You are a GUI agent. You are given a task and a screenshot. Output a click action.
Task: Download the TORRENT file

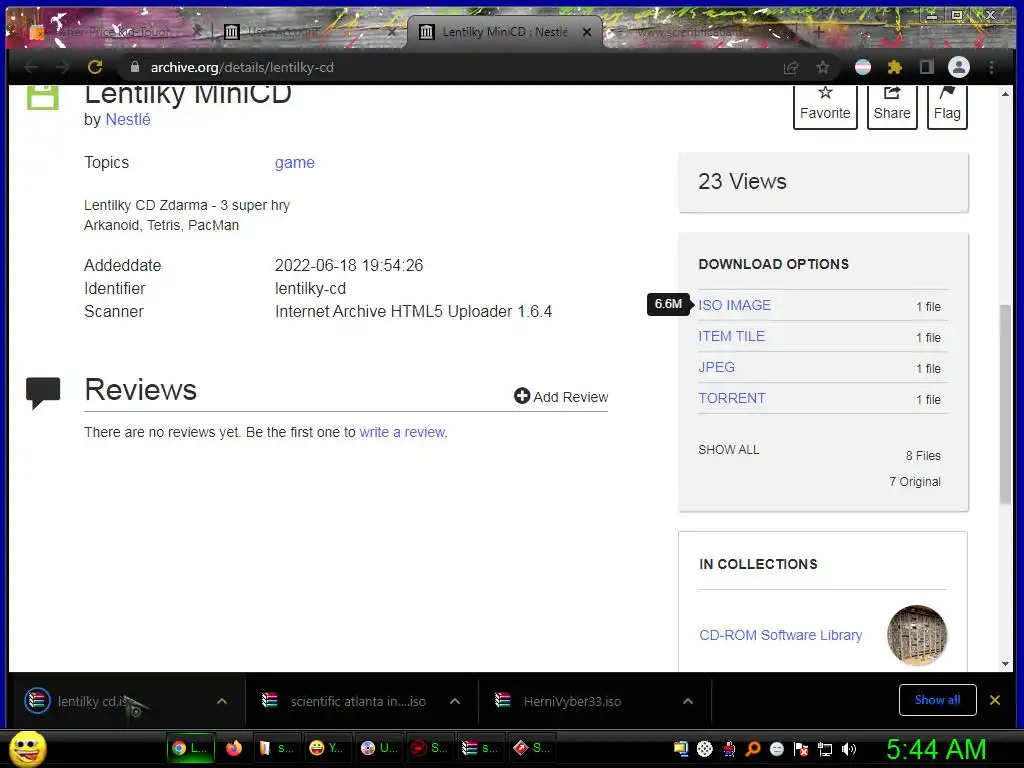pos(731,398)
